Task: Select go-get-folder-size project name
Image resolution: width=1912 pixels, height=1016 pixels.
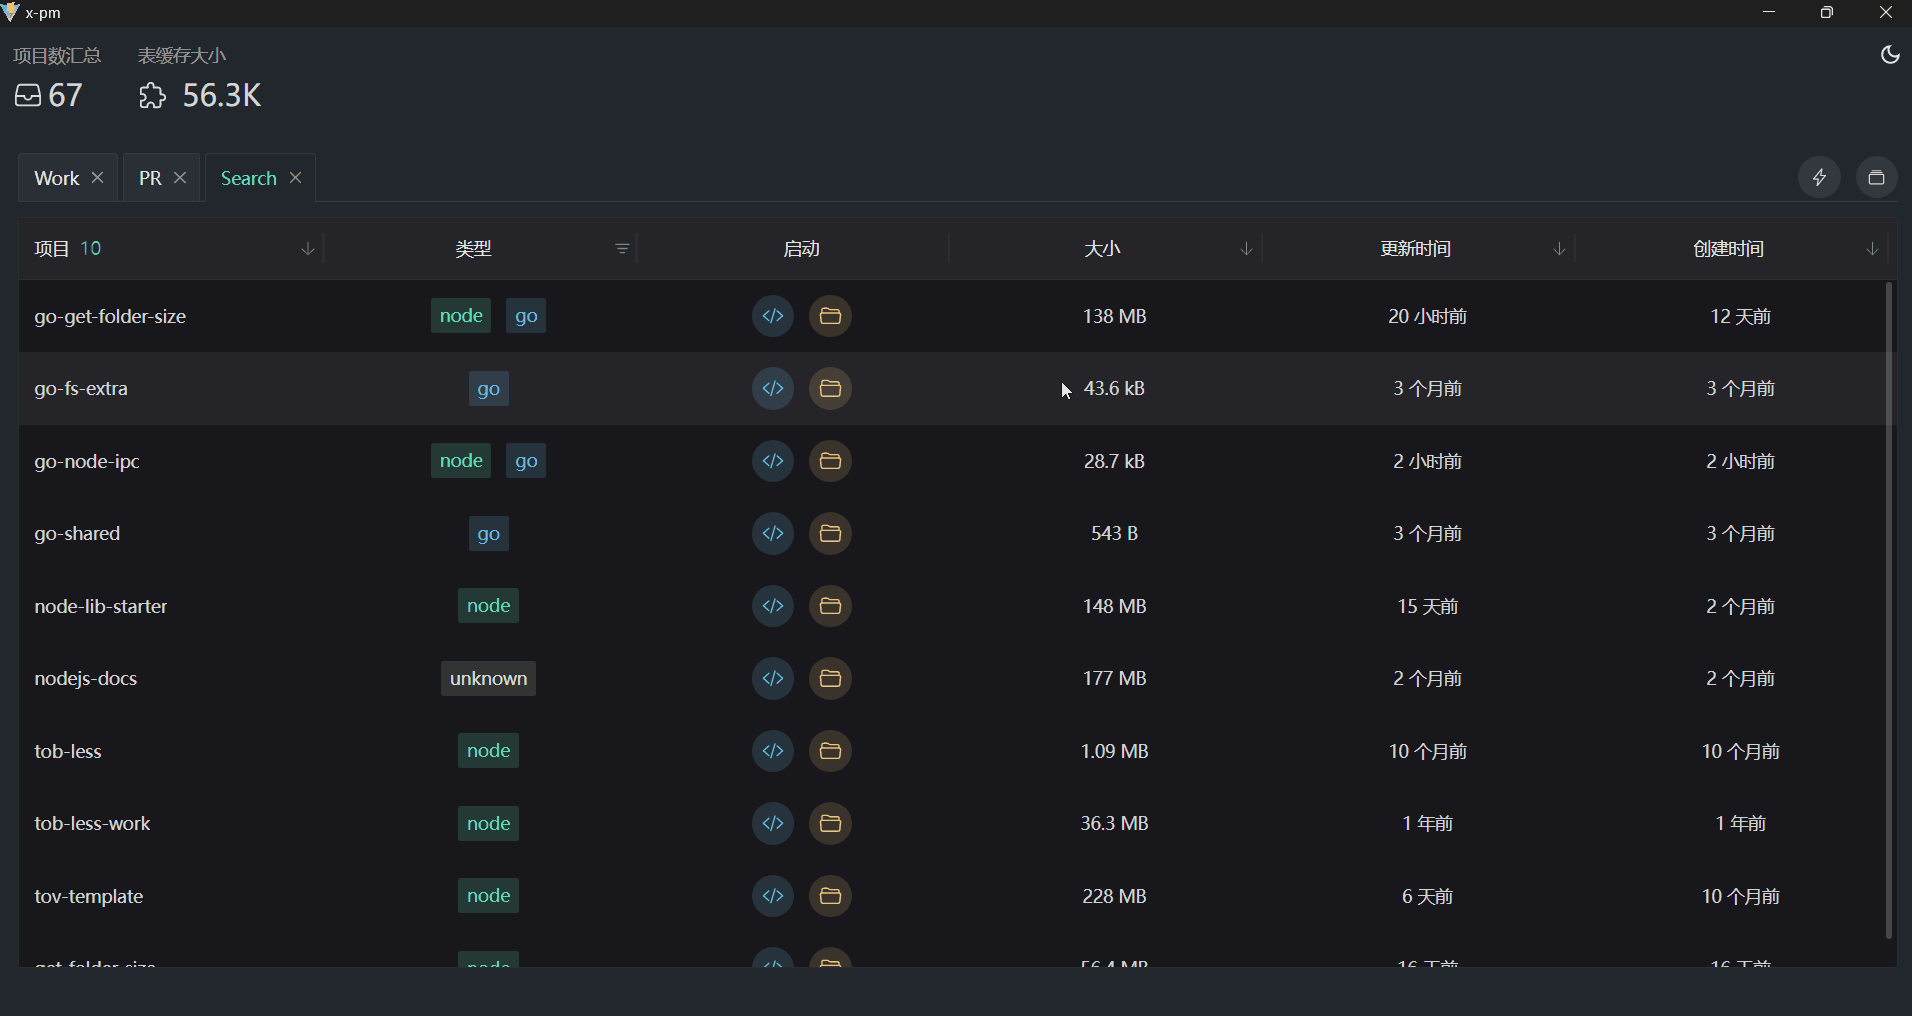Action: pos(110,316)
